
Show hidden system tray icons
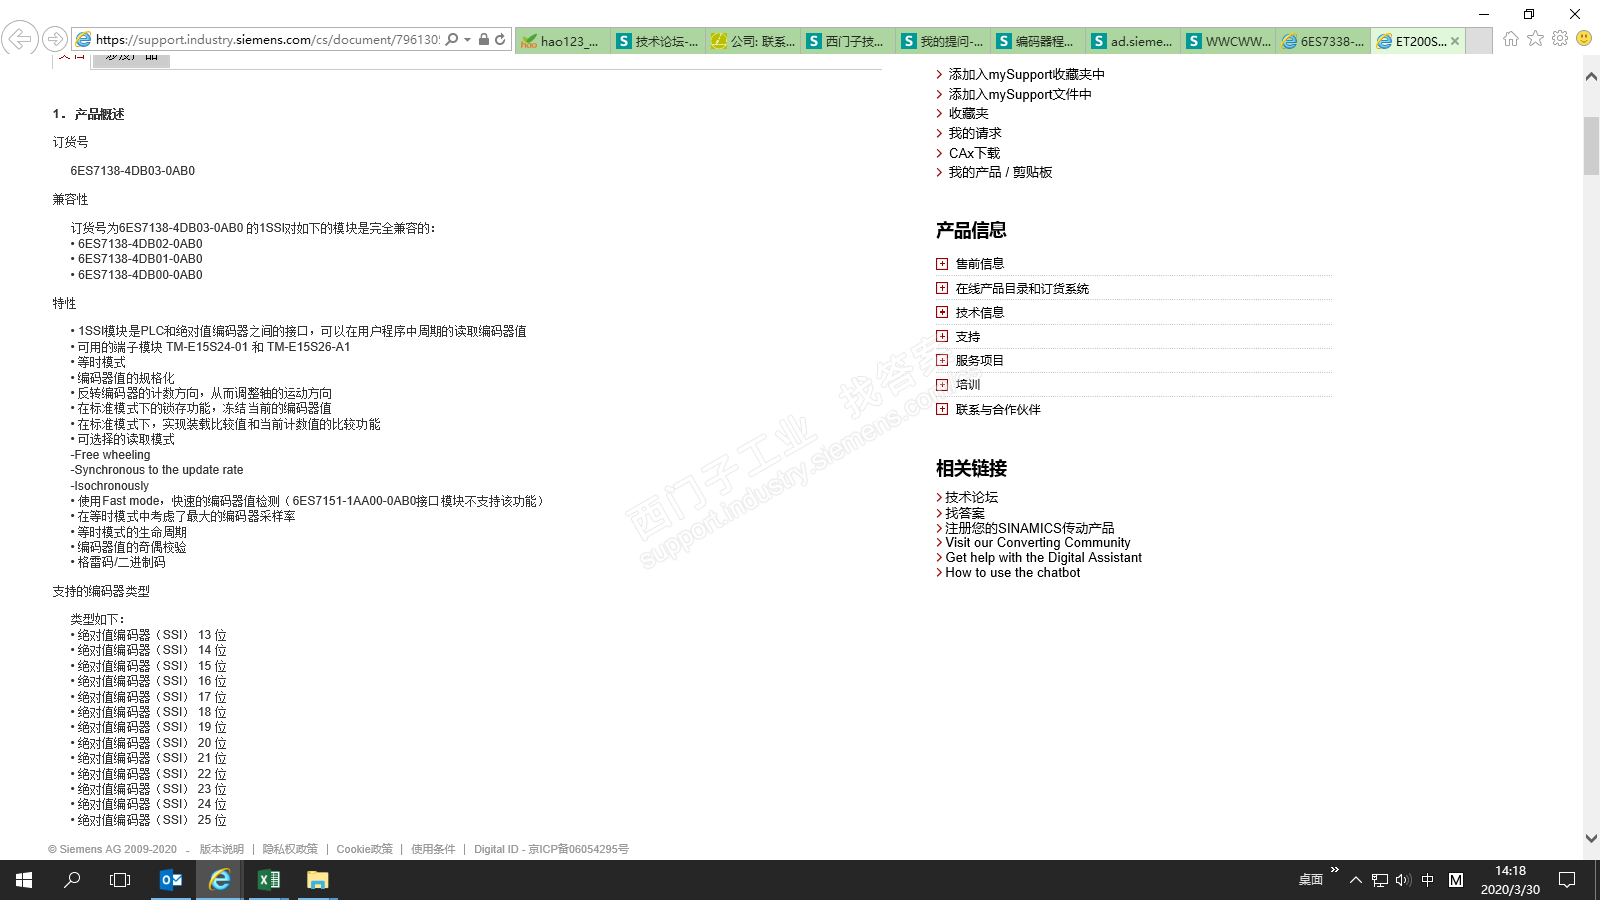[x=1355, y=880]
